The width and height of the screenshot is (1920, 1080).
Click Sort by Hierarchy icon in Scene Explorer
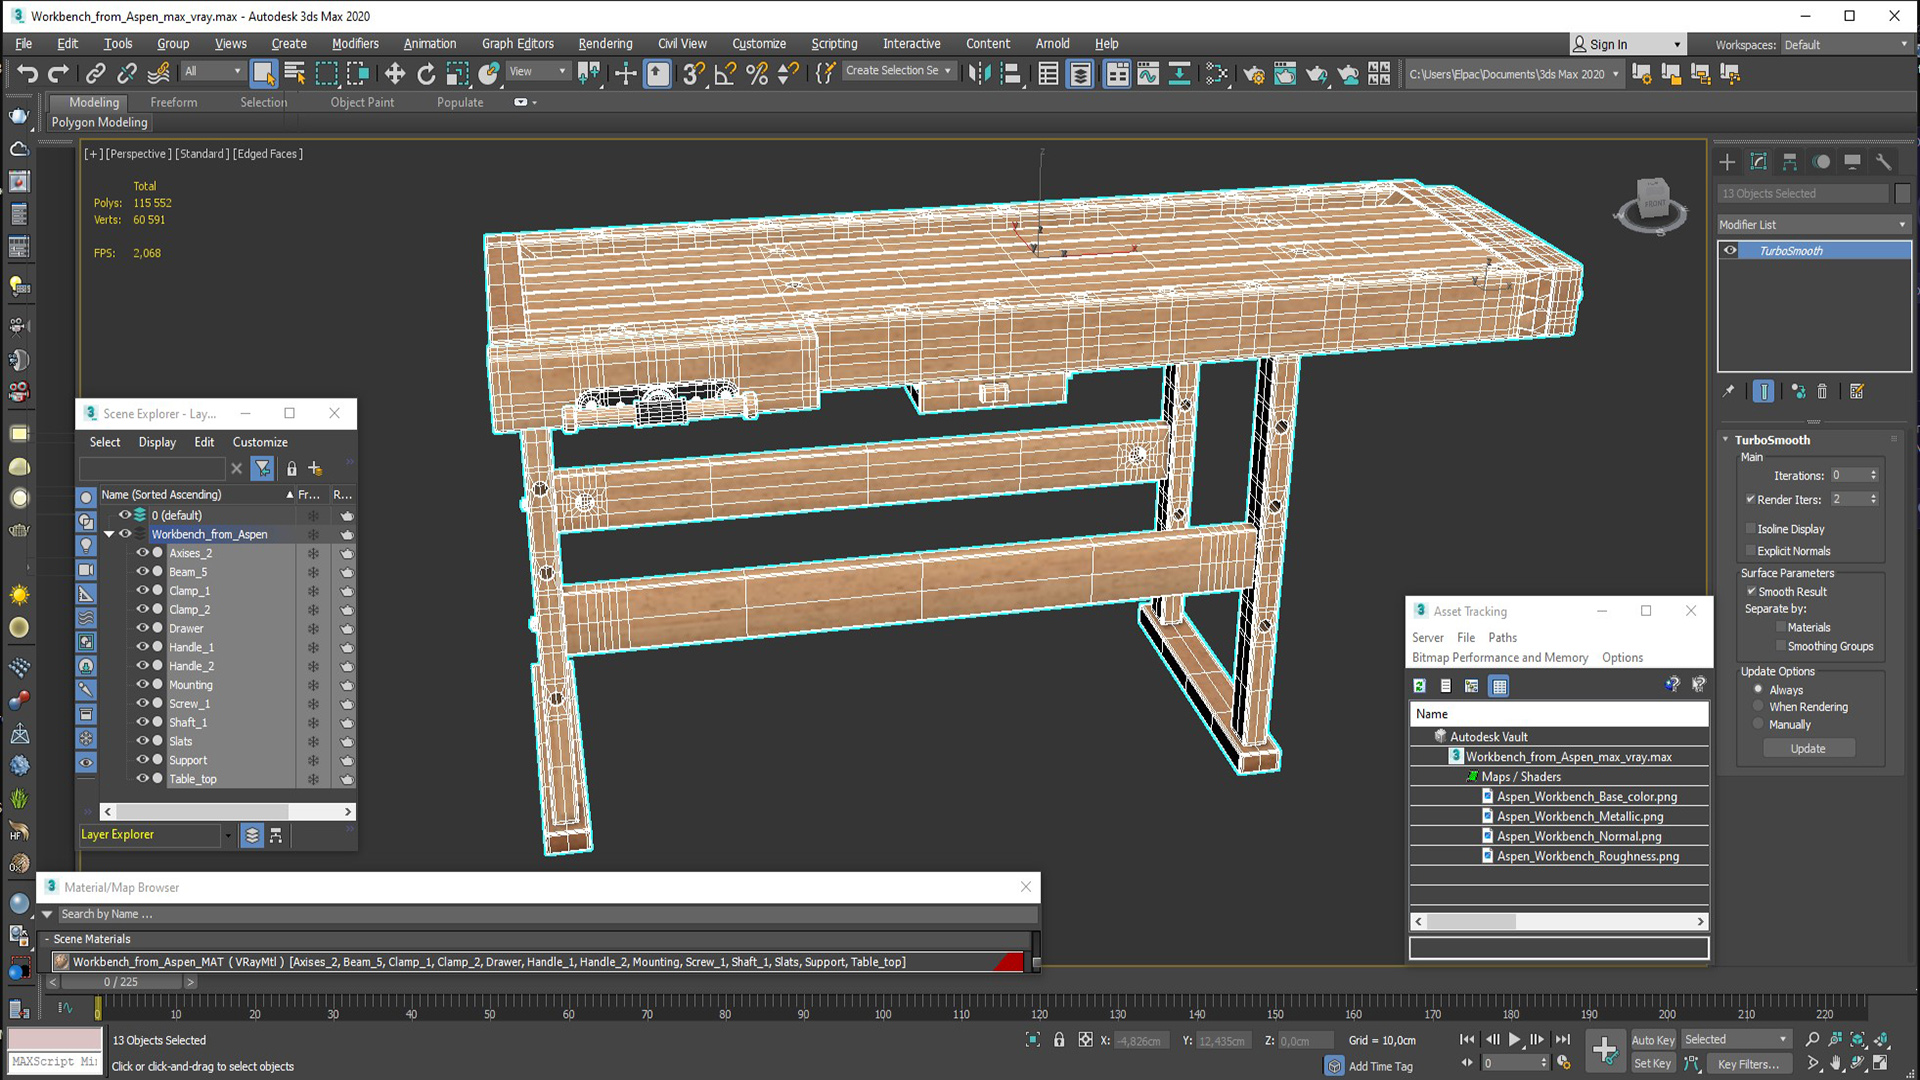point(276,835)
